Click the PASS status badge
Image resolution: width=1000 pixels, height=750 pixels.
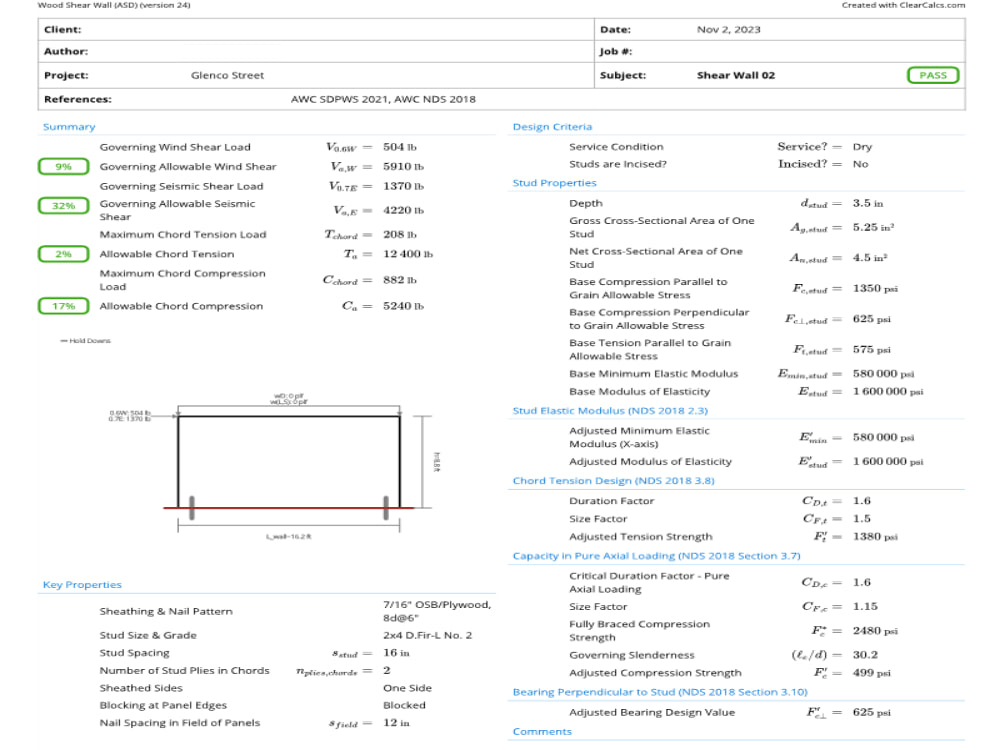pos(932,74)
